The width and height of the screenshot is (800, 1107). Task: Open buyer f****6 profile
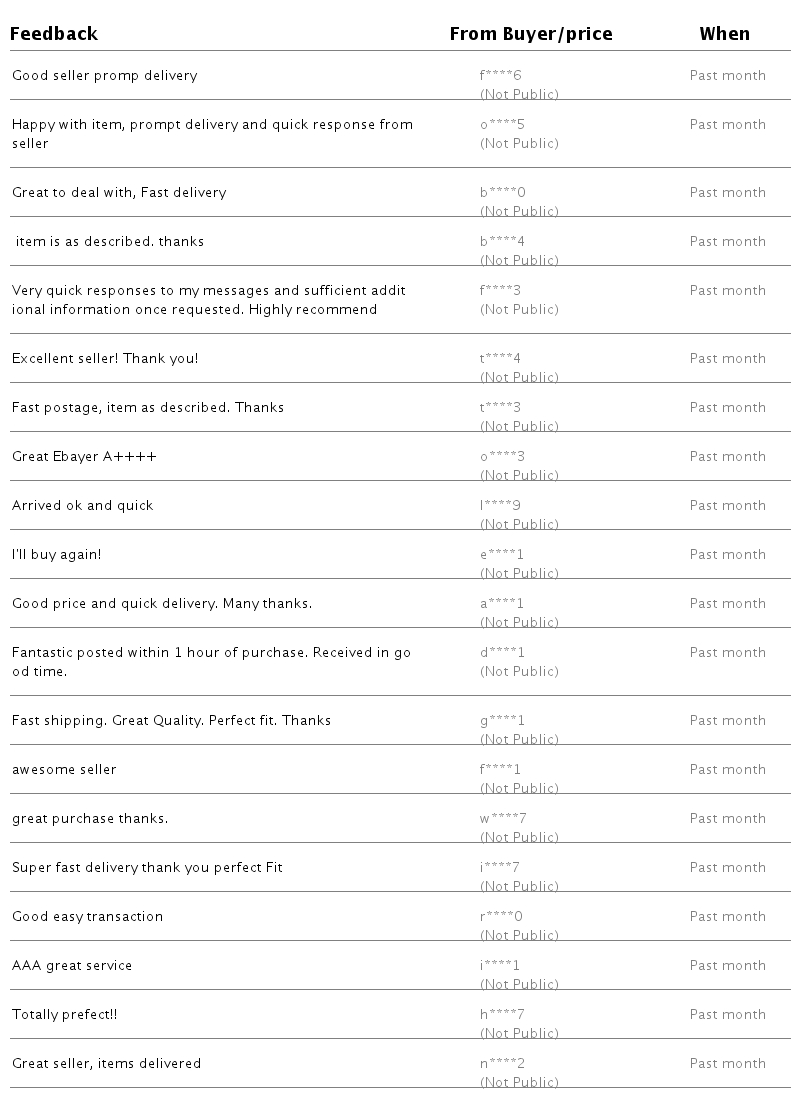(x=501, y=76)
